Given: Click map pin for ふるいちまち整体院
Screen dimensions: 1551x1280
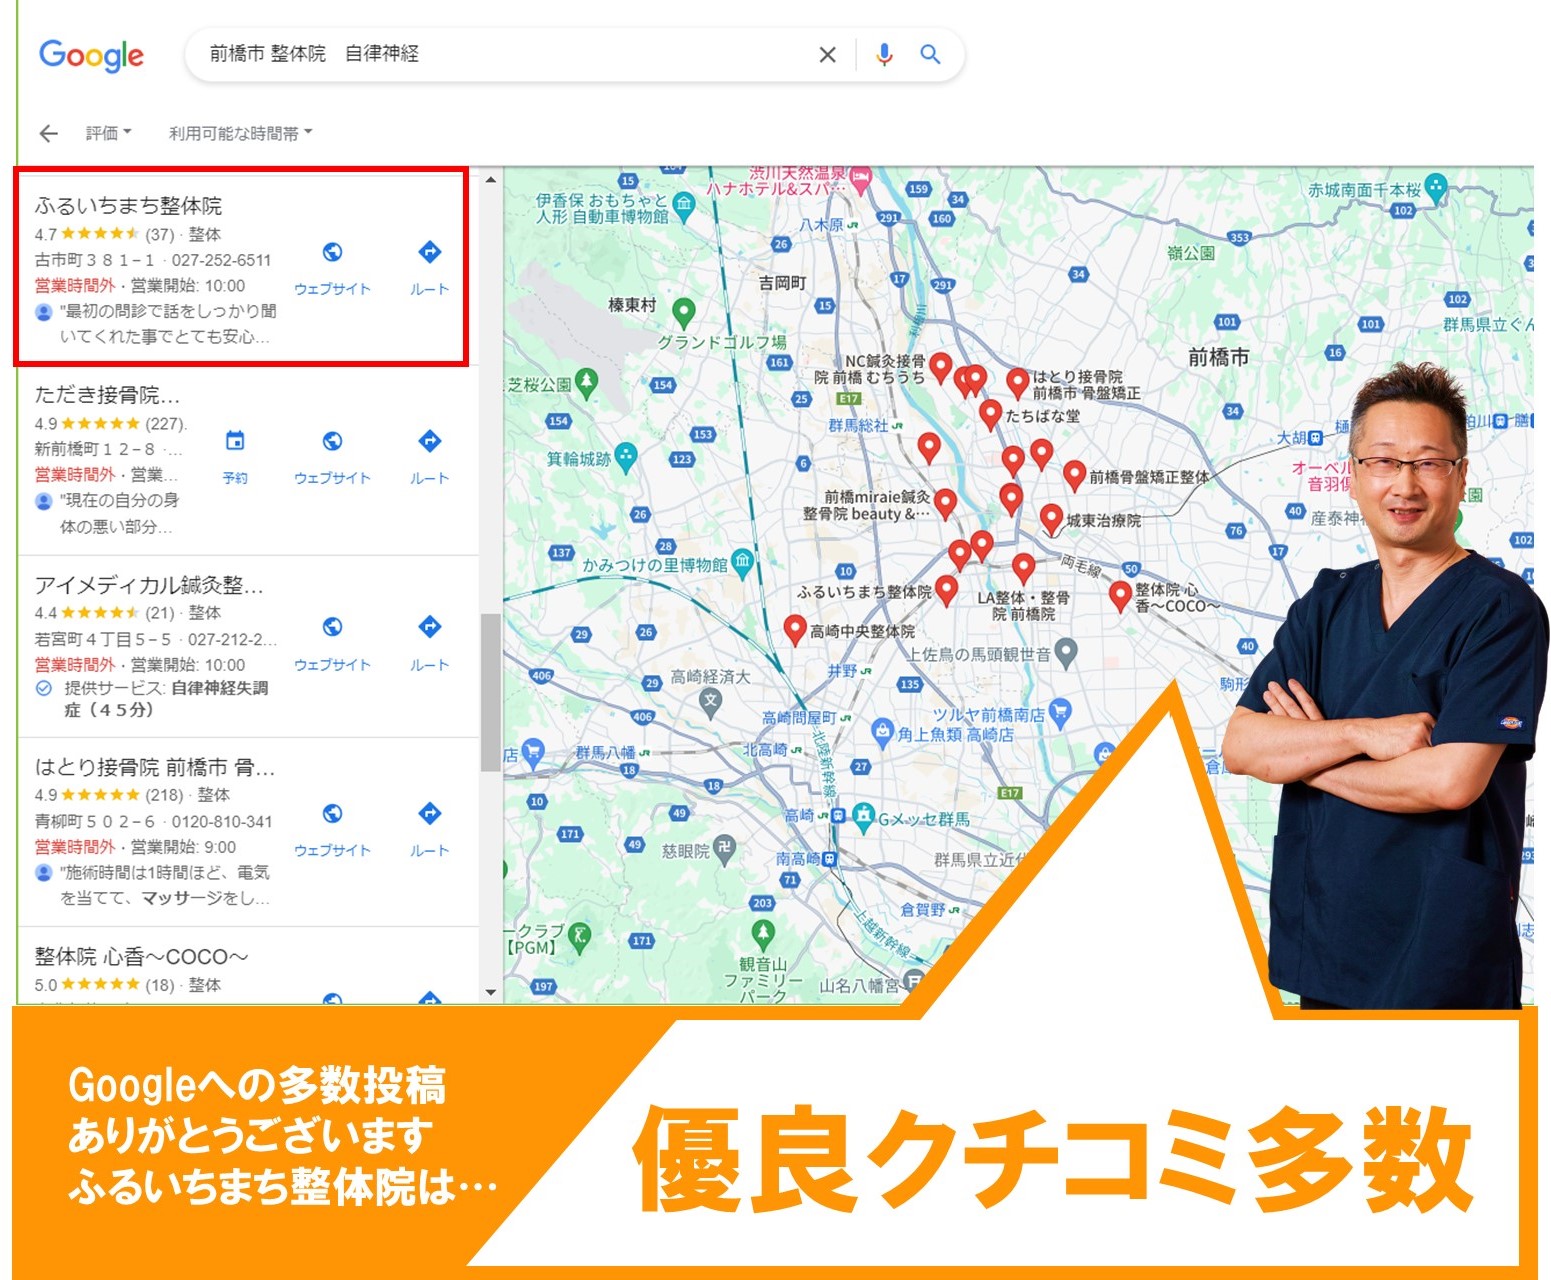Looking at the screenshot, I should click(946, 588).
